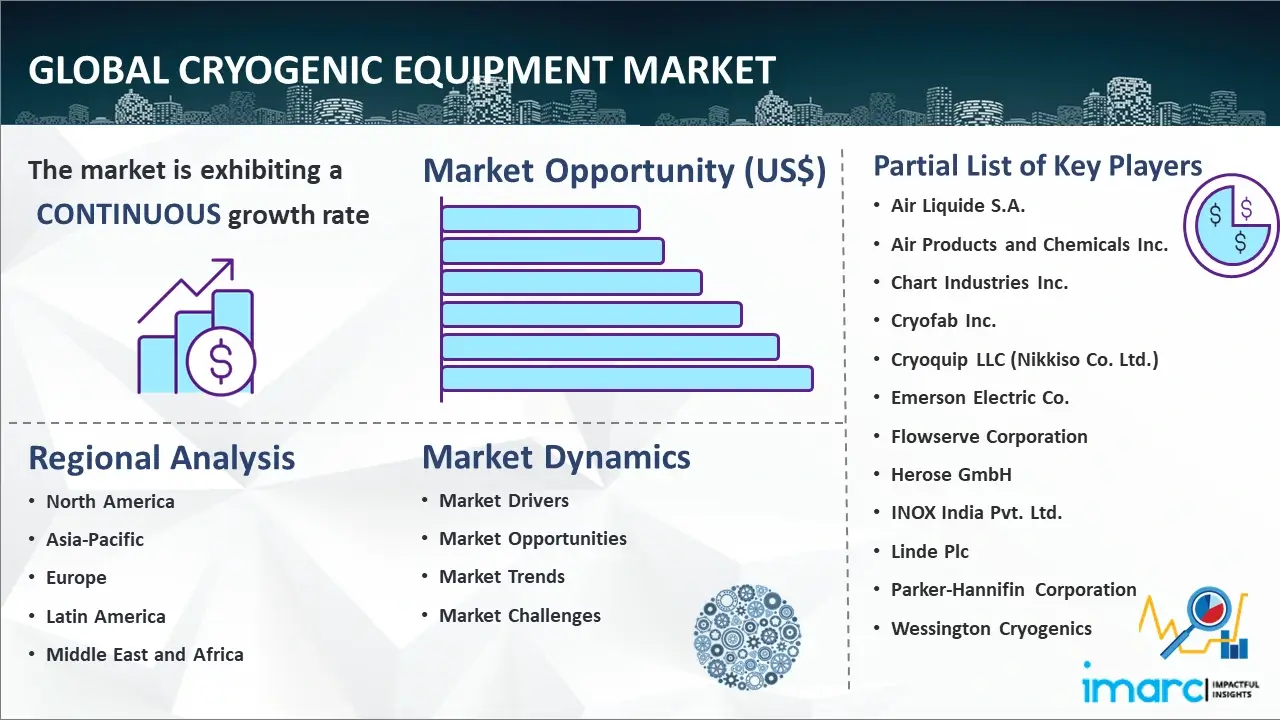Click Chart Industries Inc. entry
Viewport: 1280px width, 720px height.
979,283
